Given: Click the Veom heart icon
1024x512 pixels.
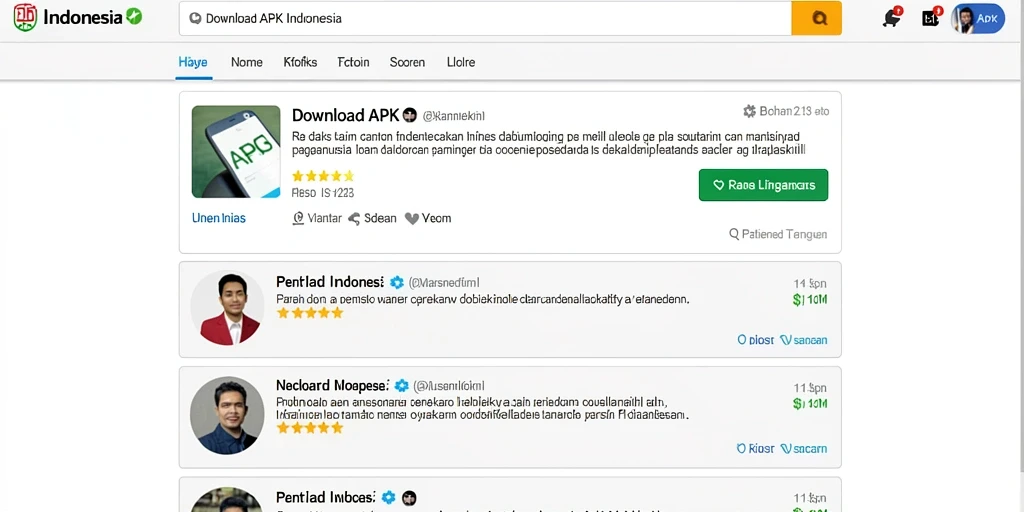Looking at the screenshot, I should [411, 219].
